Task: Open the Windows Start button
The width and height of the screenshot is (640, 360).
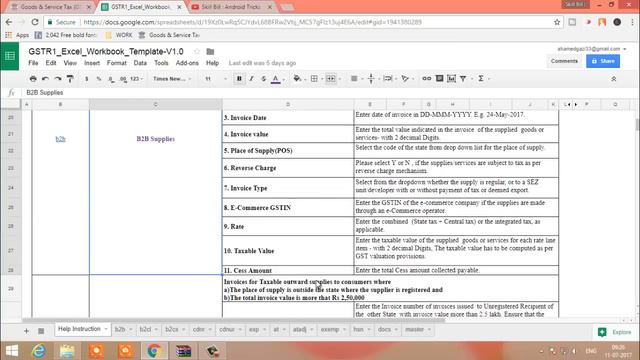Action: 11,351
